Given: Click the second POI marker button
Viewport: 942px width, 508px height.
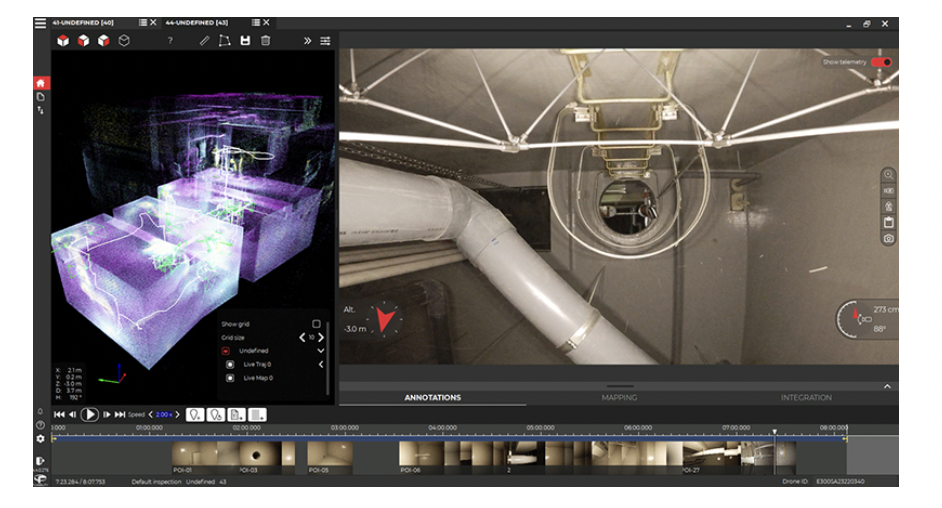Looking at the screenshot, I should 216,414.
